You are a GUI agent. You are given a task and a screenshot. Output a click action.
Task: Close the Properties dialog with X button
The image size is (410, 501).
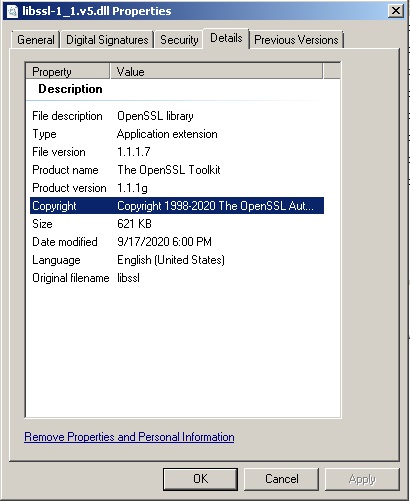[396, 11]
